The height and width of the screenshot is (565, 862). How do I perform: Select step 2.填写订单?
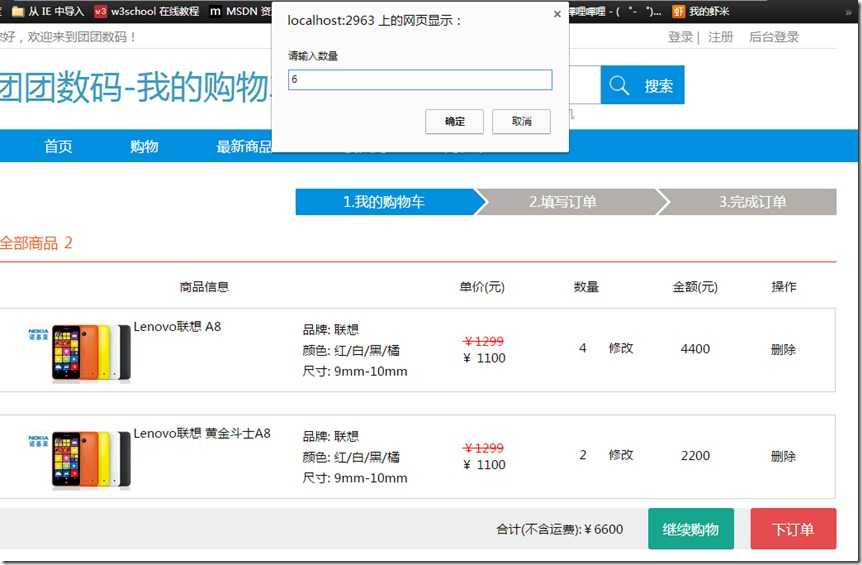[x=567, y=202]
